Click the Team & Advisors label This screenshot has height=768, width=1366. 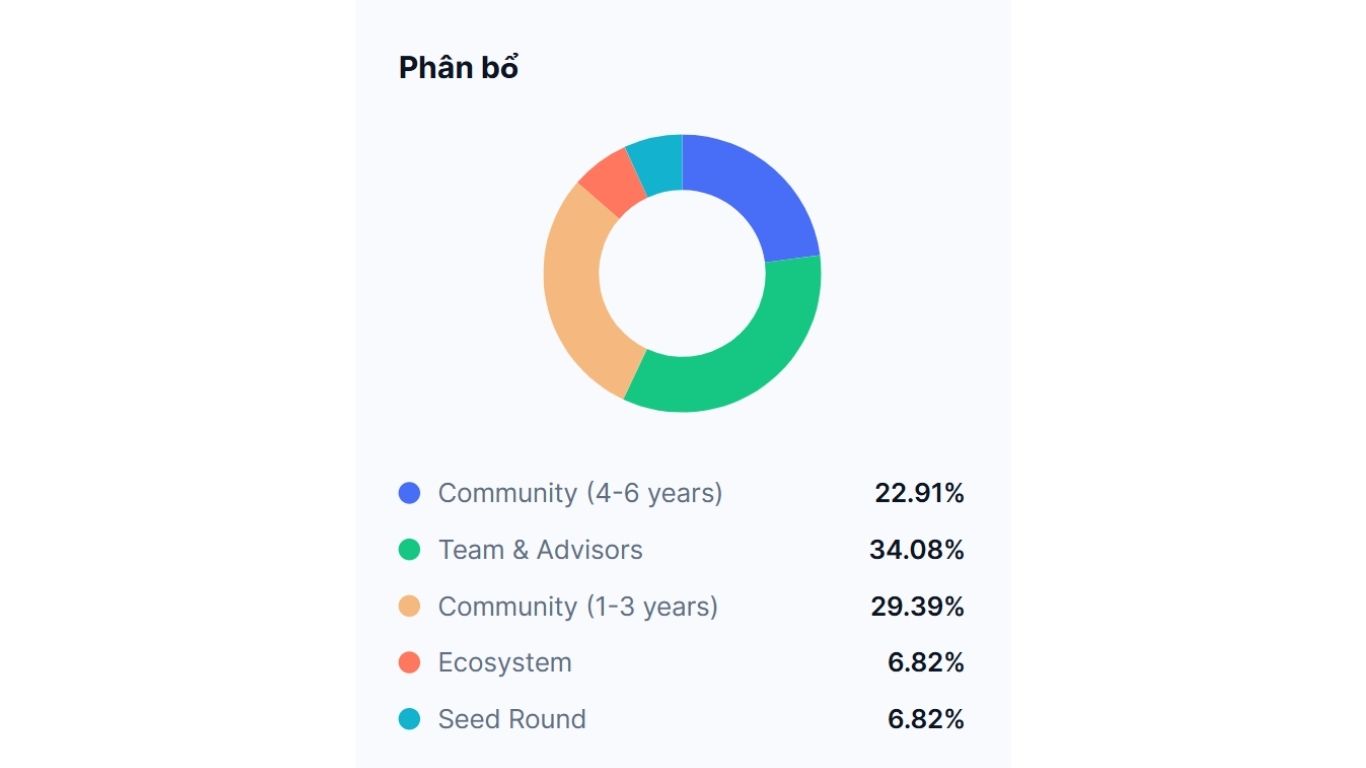tap(540, 550)
